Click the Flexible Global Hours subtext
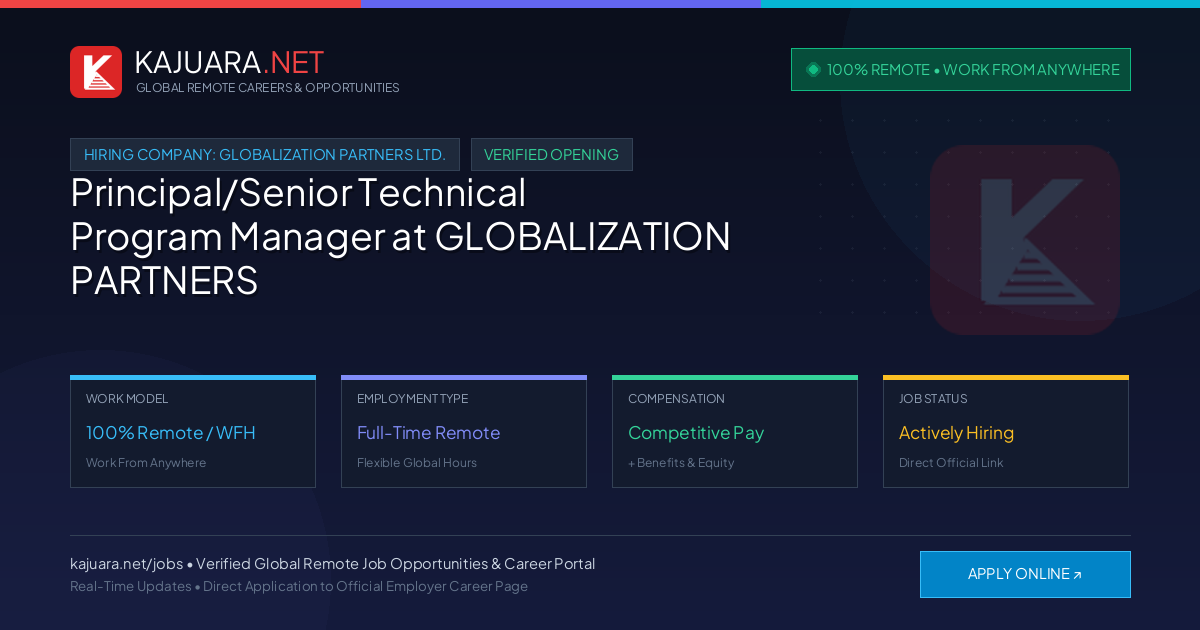Image resolution: width=1200 pixels, height=630 pixels. click(x=417, y=463)
